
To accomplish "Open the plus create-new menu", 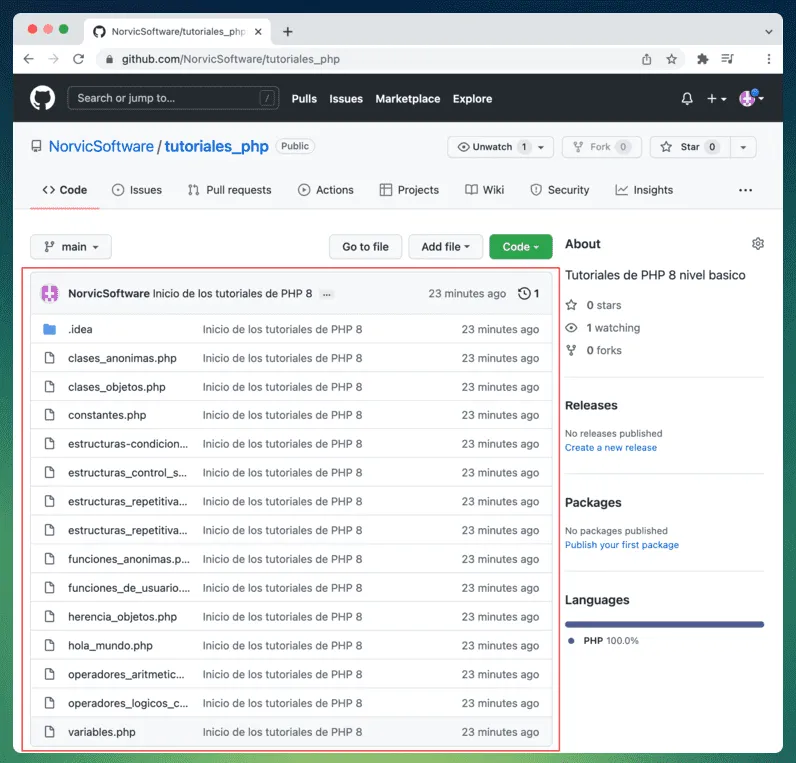I will point(716,98).
